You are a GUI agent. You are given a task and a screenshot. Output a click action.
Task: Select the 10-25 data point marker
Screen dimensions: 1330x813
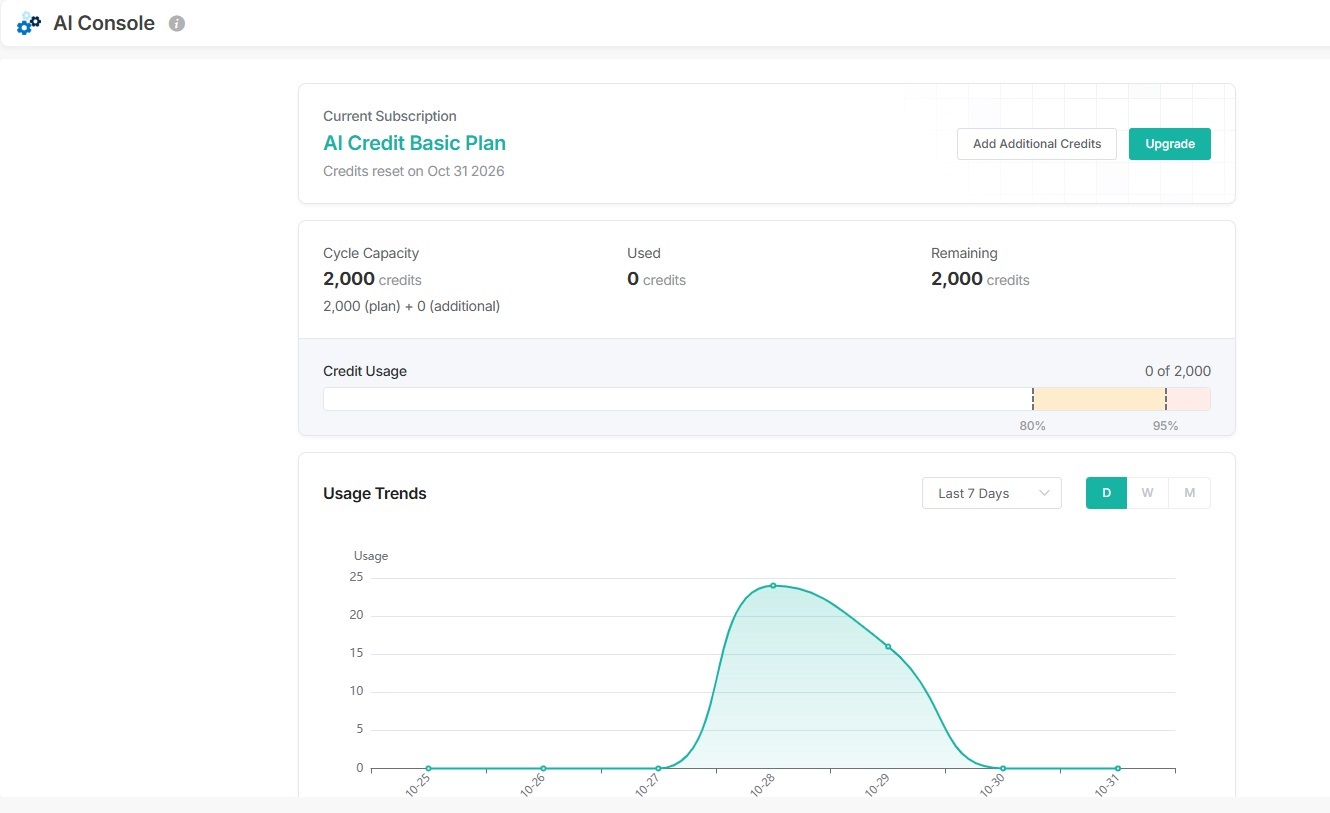429,768
